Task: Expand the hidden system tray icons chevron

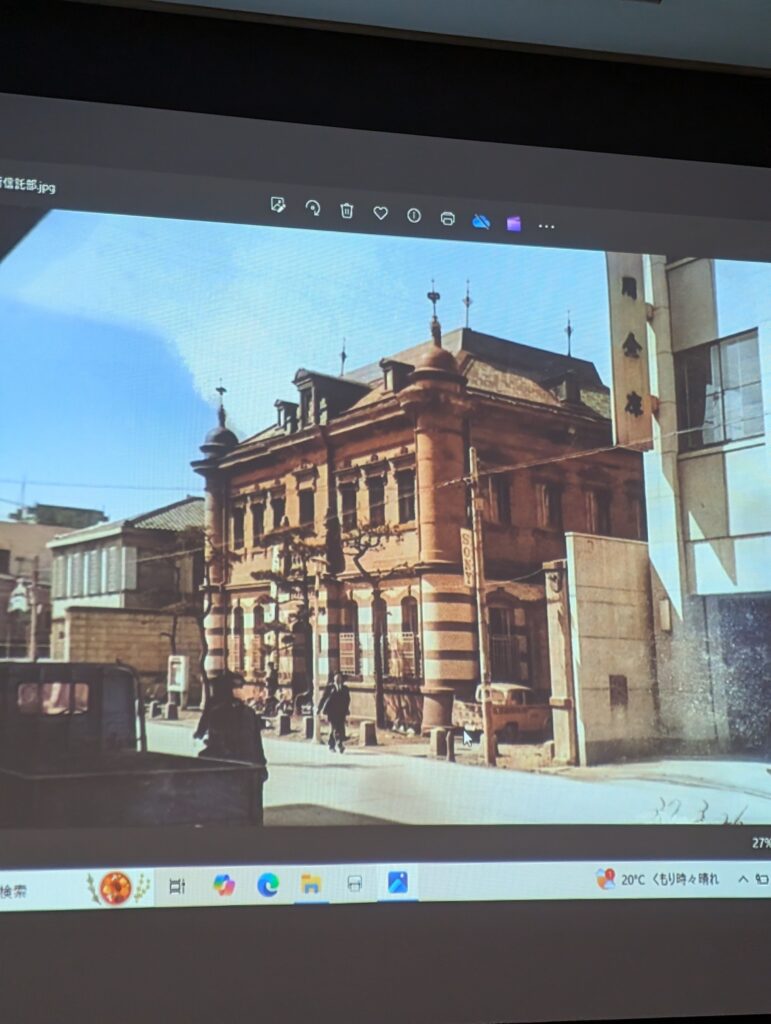Action: [x=742, y=878]
